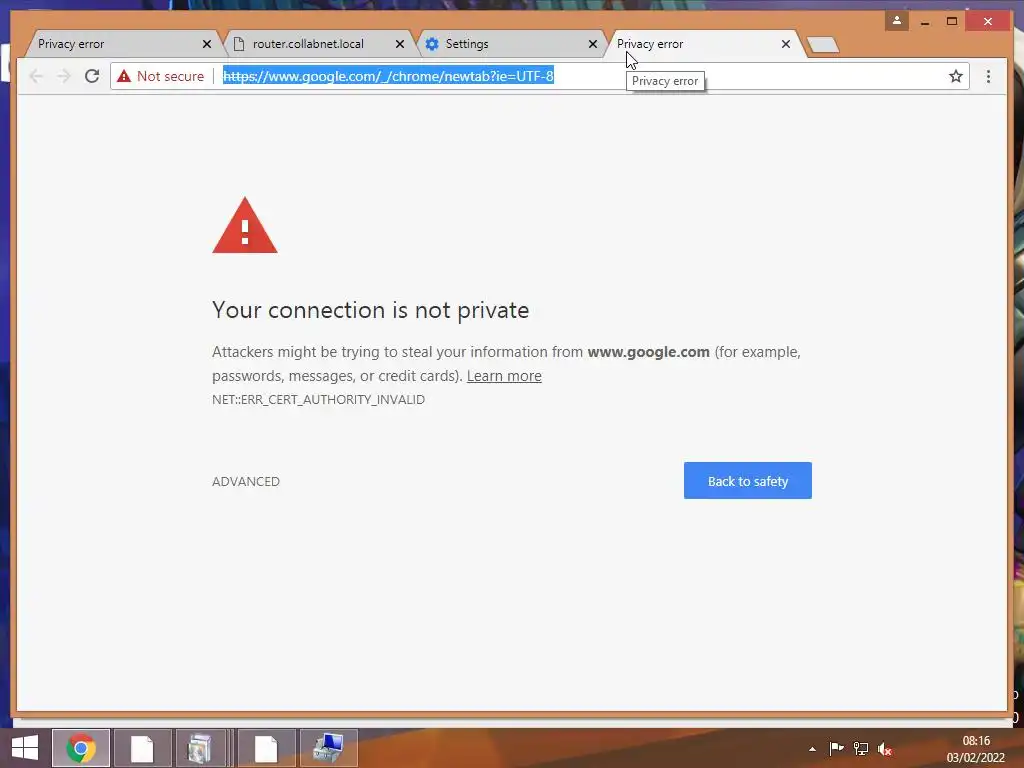Expand the ADVANCED options
The height and width of the screenshot is (768, 1024).
pos(246,481)
